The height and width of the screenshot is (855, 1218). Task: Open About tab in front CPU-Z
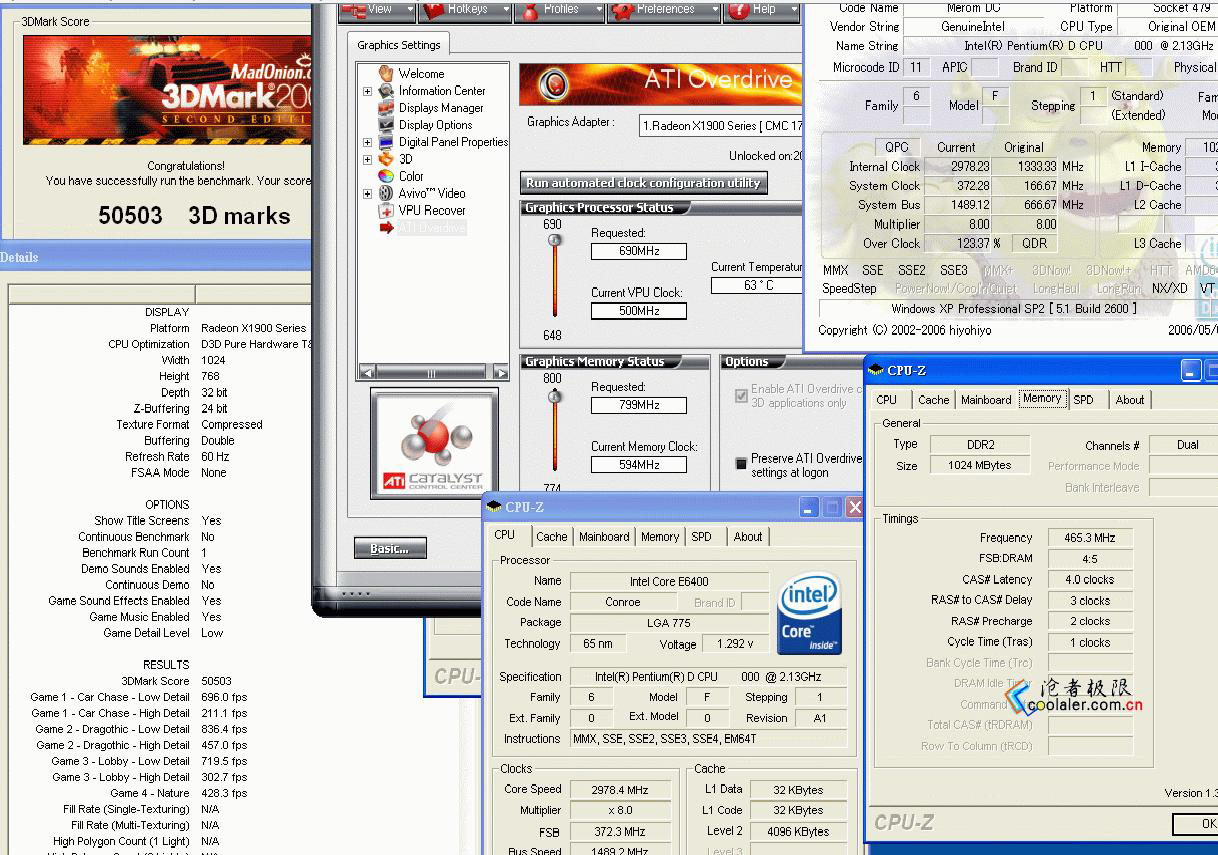coord(748,537)
